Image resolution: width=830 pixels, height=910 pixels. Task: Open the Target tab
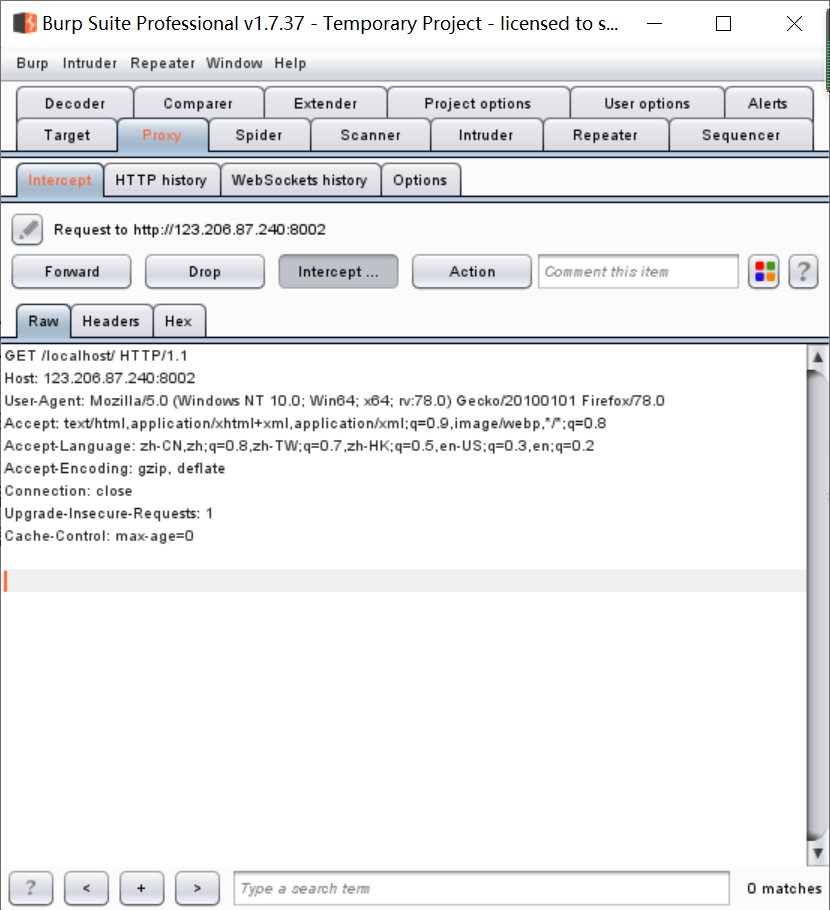point(67,135)
